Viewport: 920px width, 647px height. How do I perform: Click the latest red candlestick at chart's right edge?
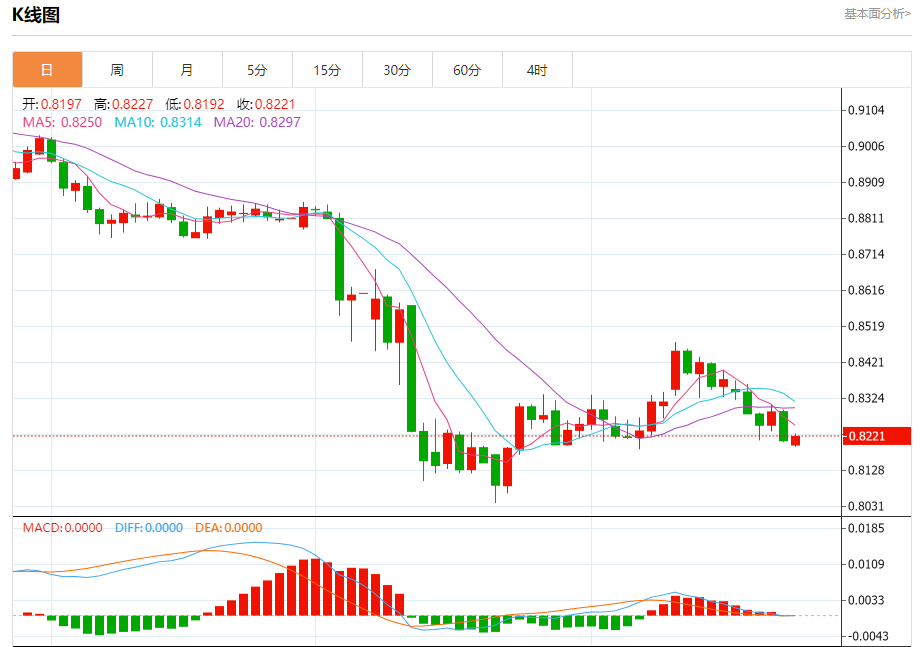point(795,440)
